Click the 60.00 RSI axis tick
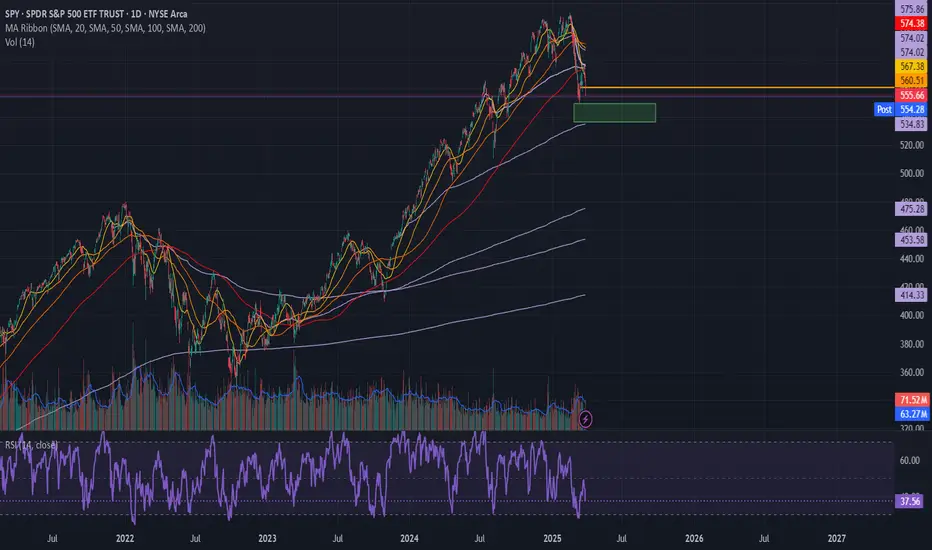The width and height of the screenshot is (932, 550). point(909,460)
